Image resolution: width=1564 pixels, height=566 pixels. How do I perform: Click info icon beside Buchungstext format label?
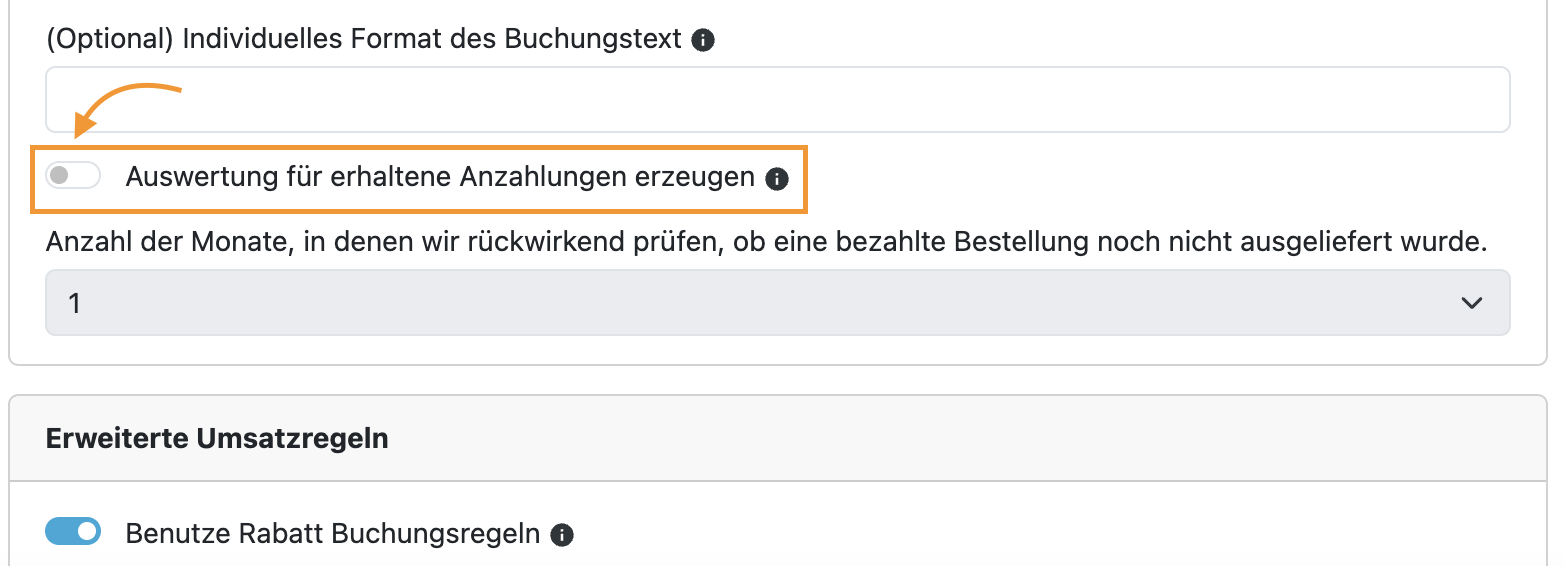[703, 40]
